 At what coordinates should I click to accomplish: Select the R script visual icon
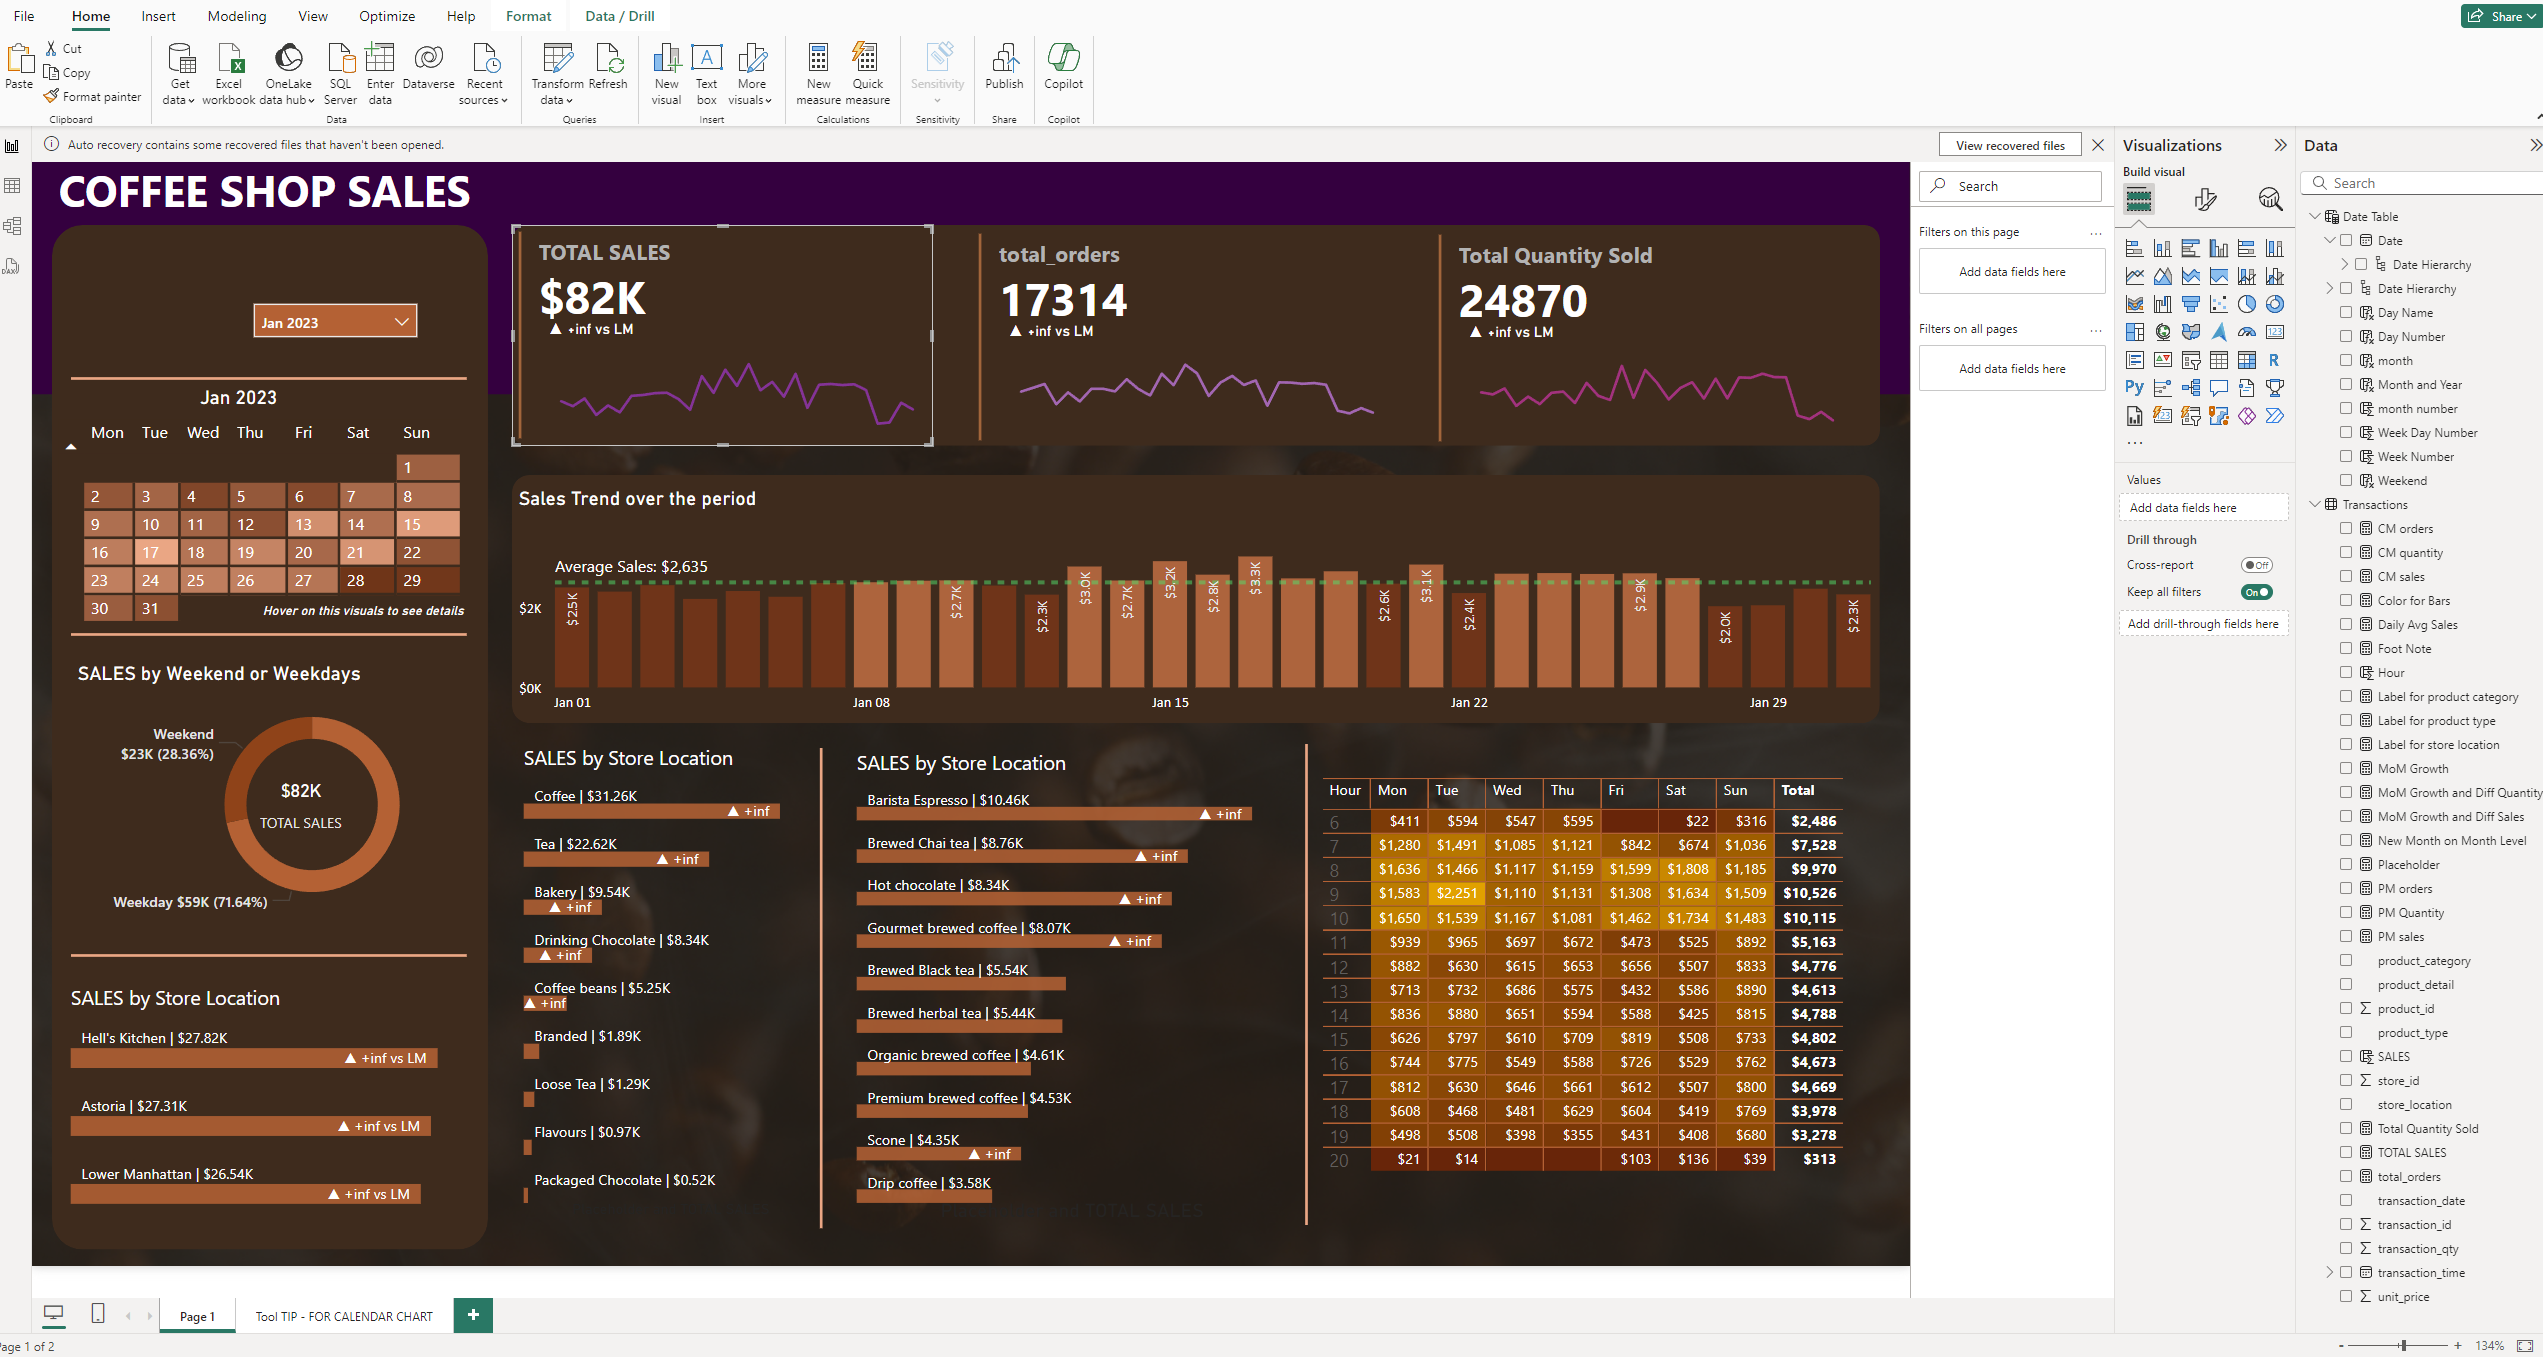coord(2274,360)
